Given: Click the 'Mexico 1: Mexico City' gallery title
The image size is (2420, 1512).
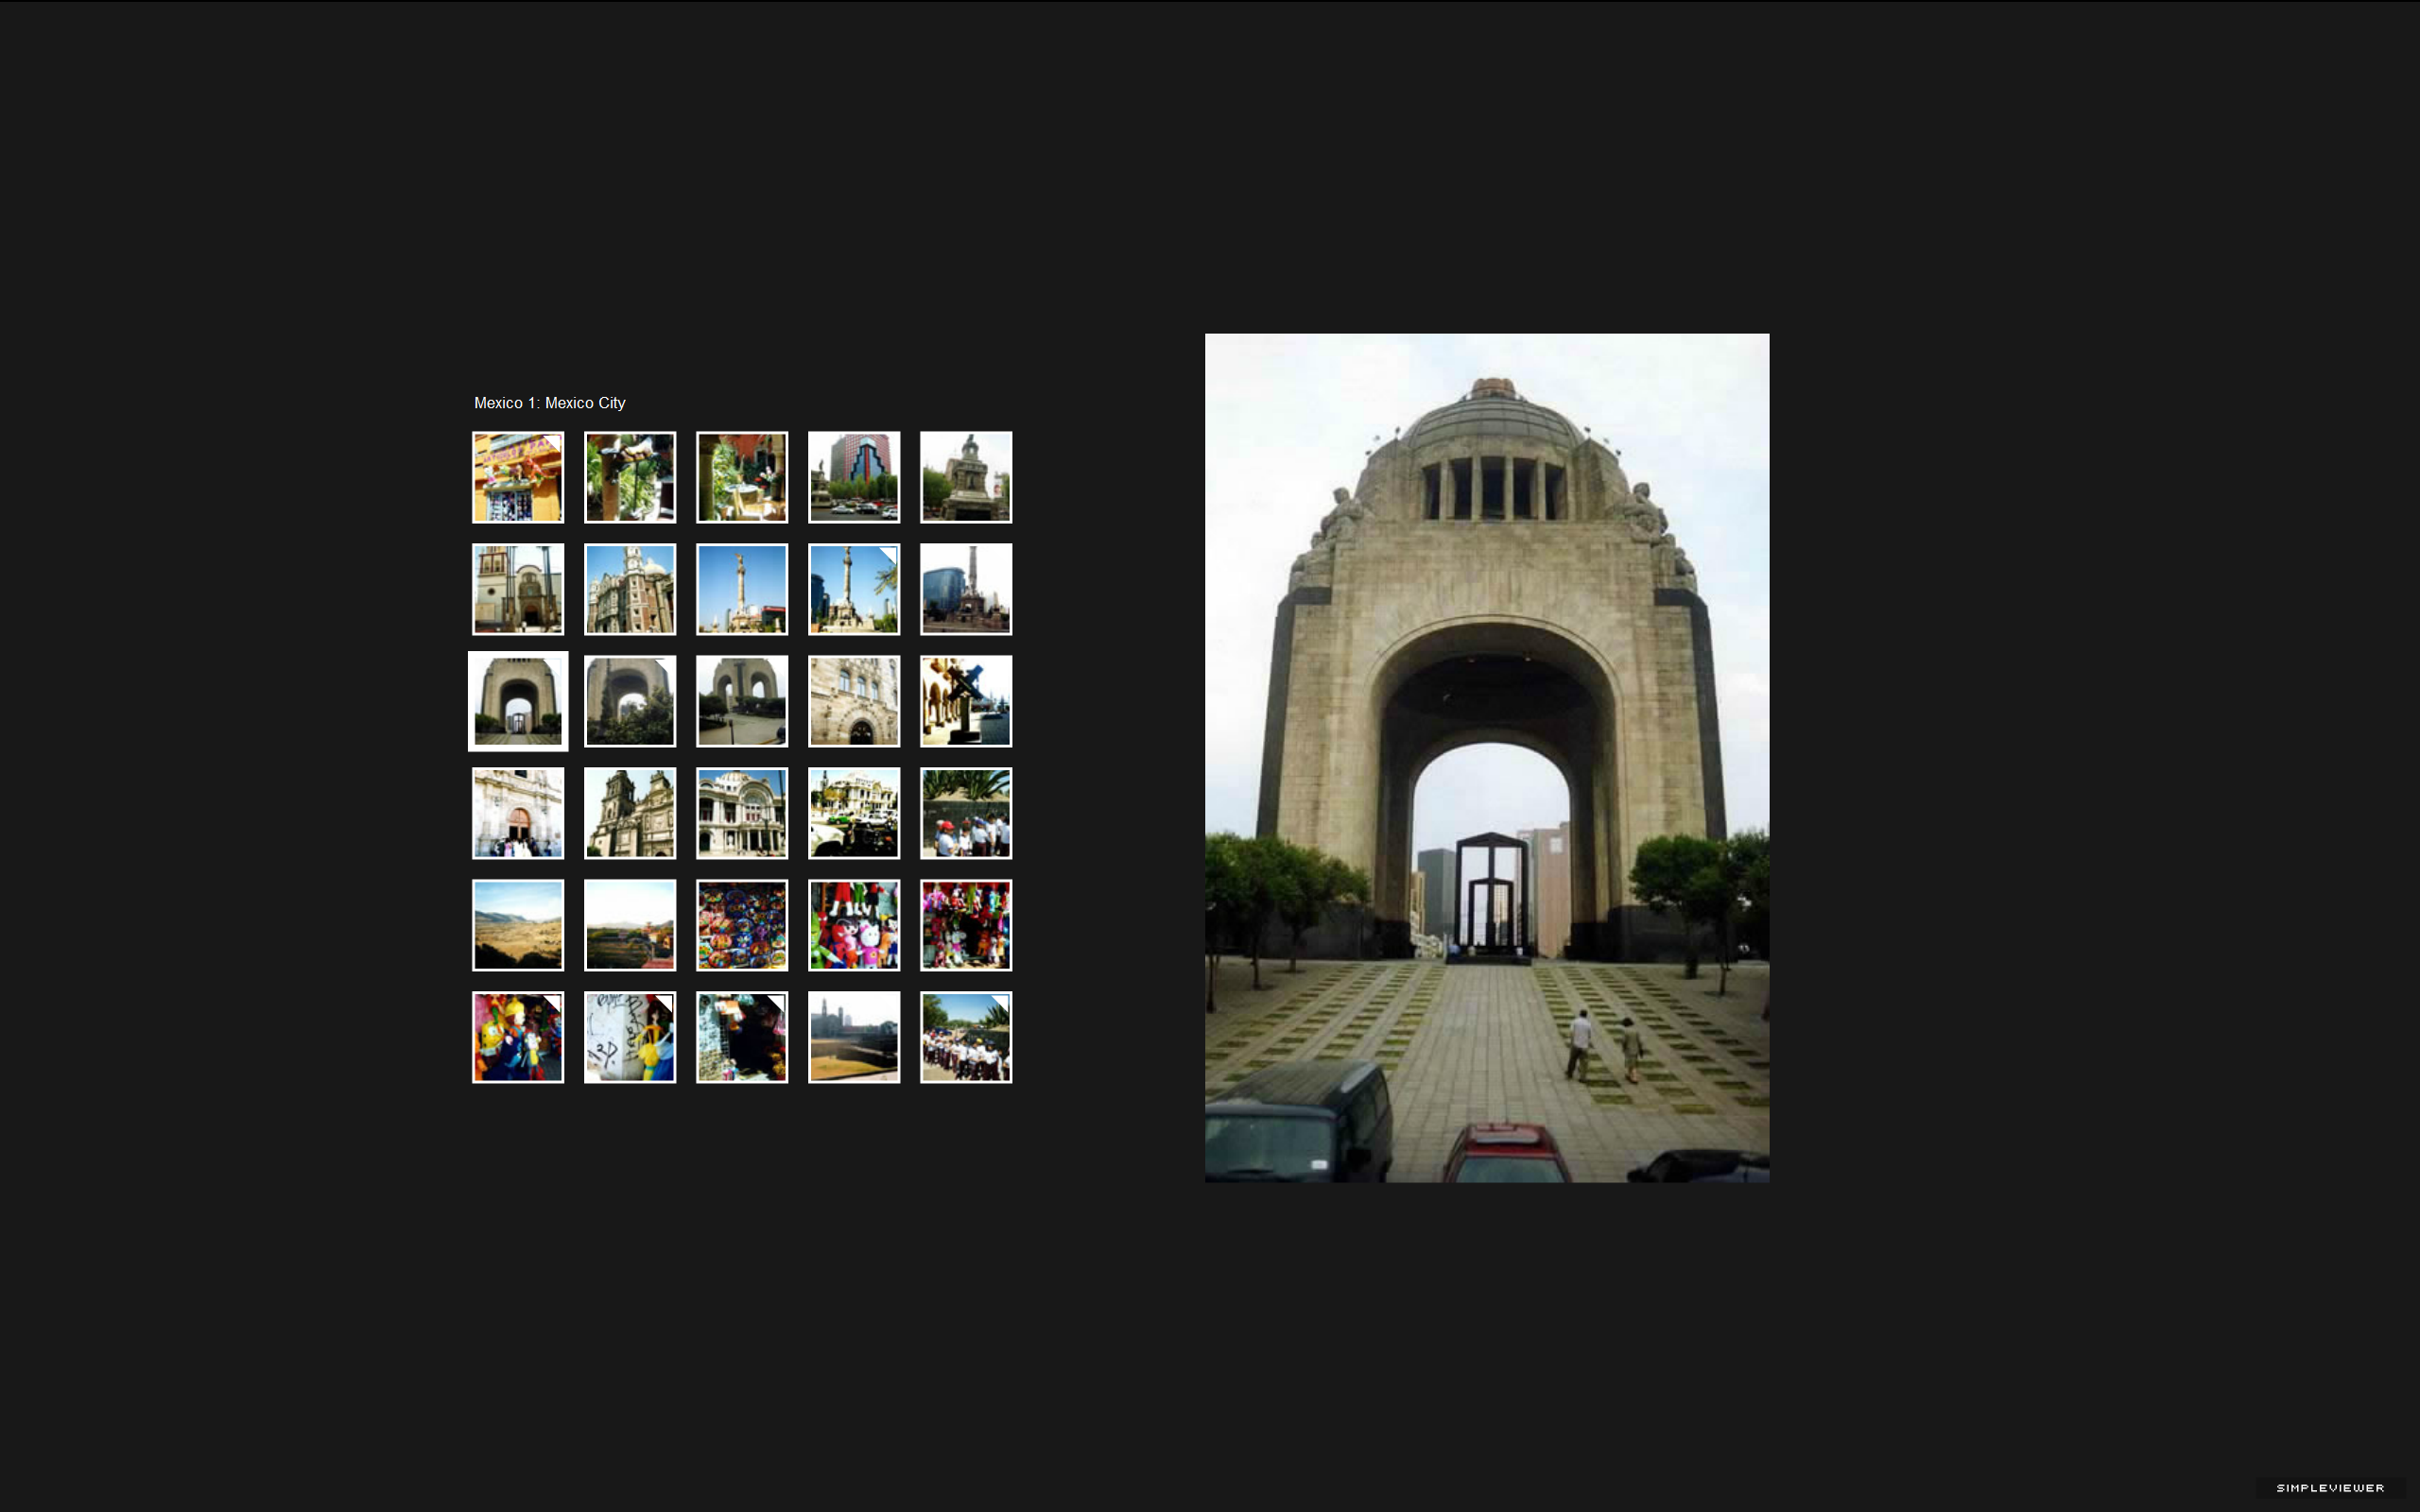Looking at the screenshot, I should [x=550, y=403].
